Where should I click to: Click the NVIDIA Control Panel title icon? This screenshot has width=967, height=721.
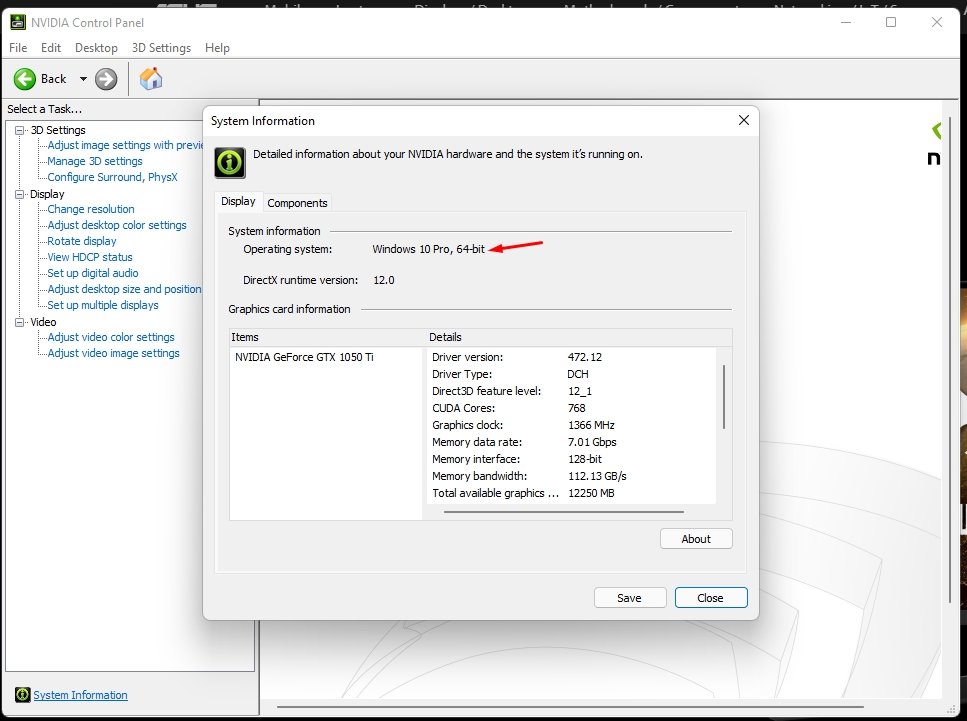[x=18, y=22]
